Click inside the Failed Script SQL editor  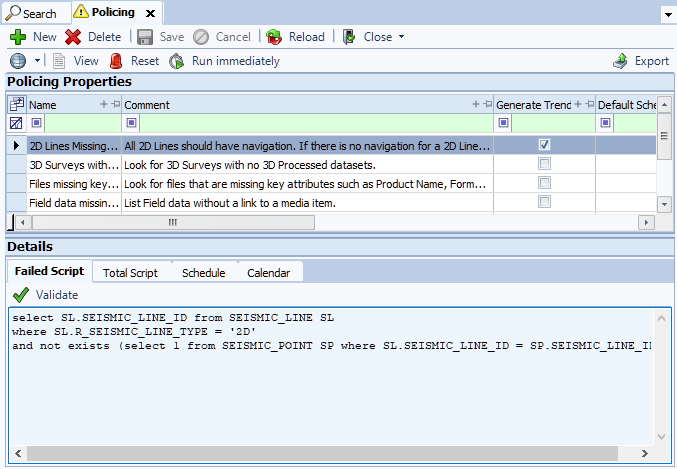331,377
